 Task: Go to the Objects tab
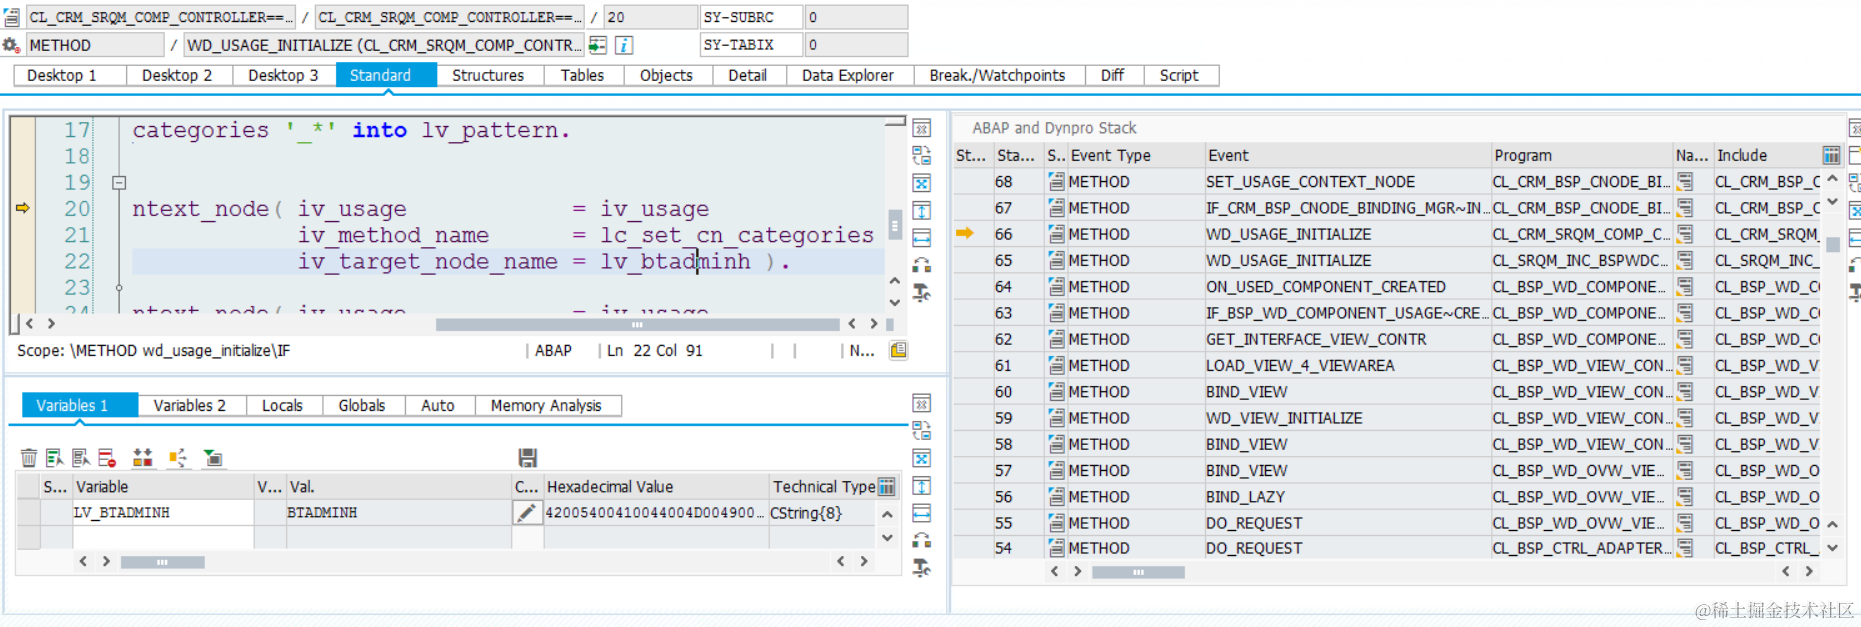click(x=666, y=75)
